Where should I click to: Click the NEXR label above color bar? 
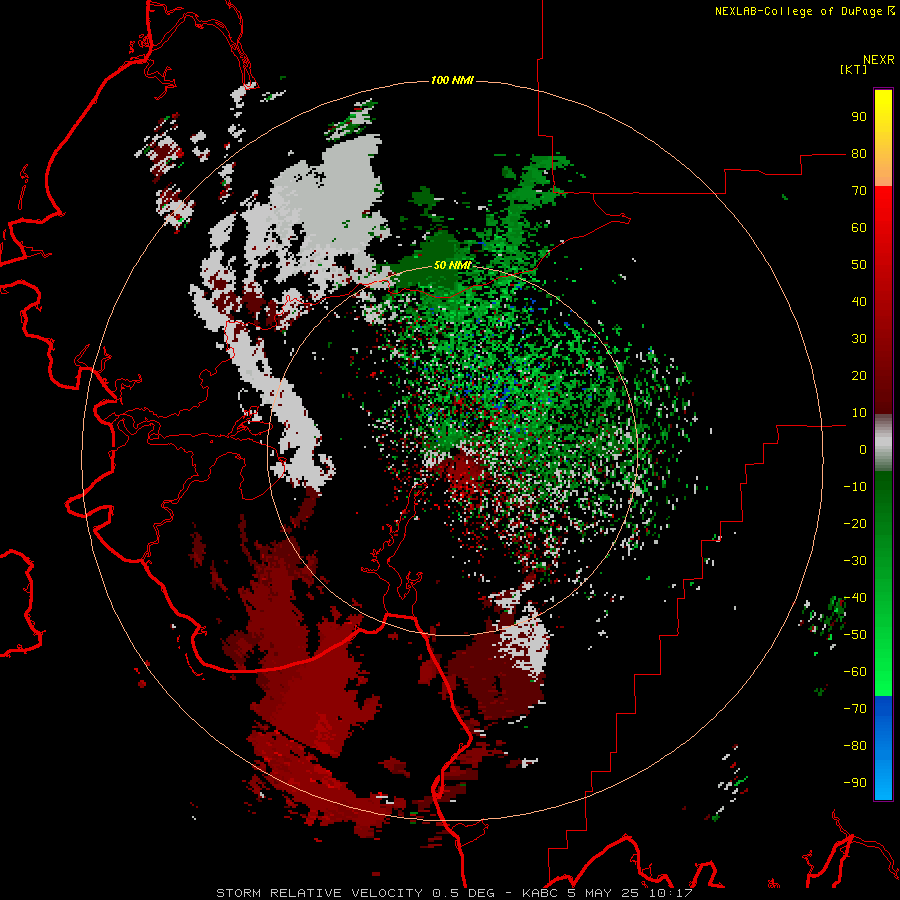878,60
